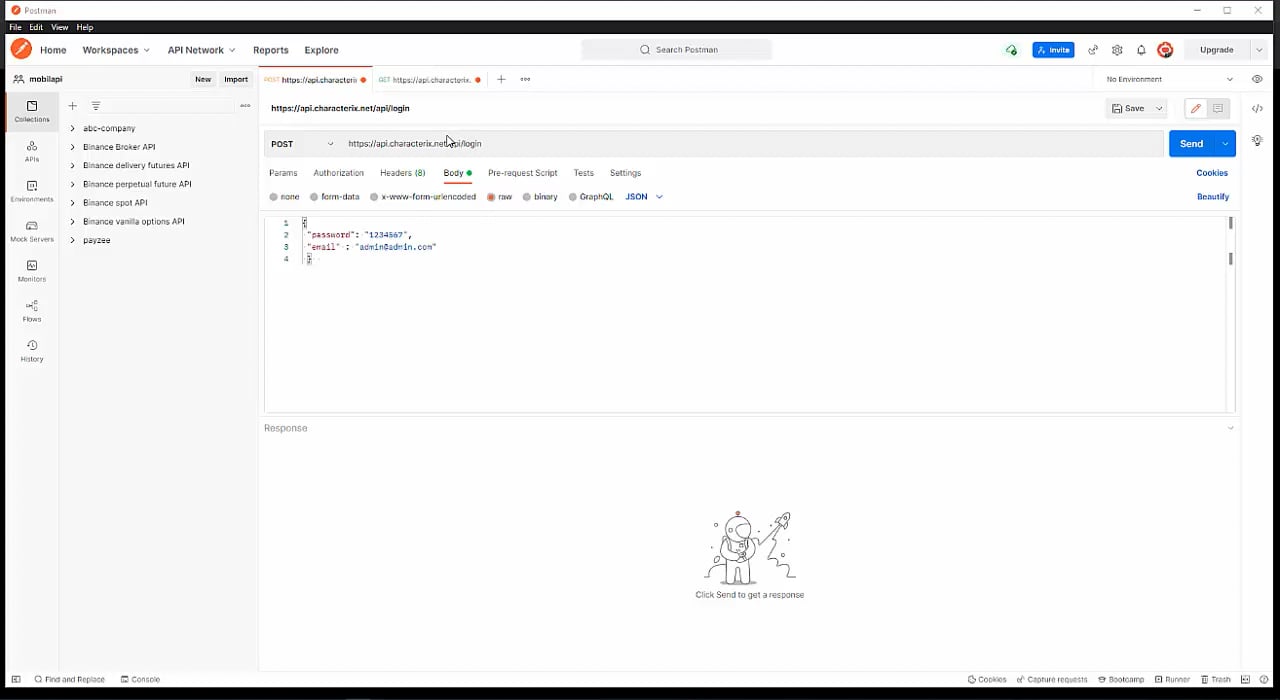Click the edit pencil icon near Save
Viewport: 1280px width, 700px height.
point(1195,108)
